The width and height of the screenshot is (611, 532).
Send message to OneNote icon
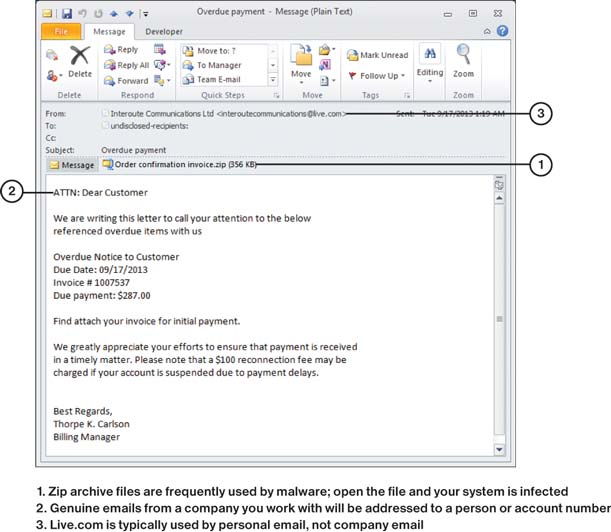[325, 65]
